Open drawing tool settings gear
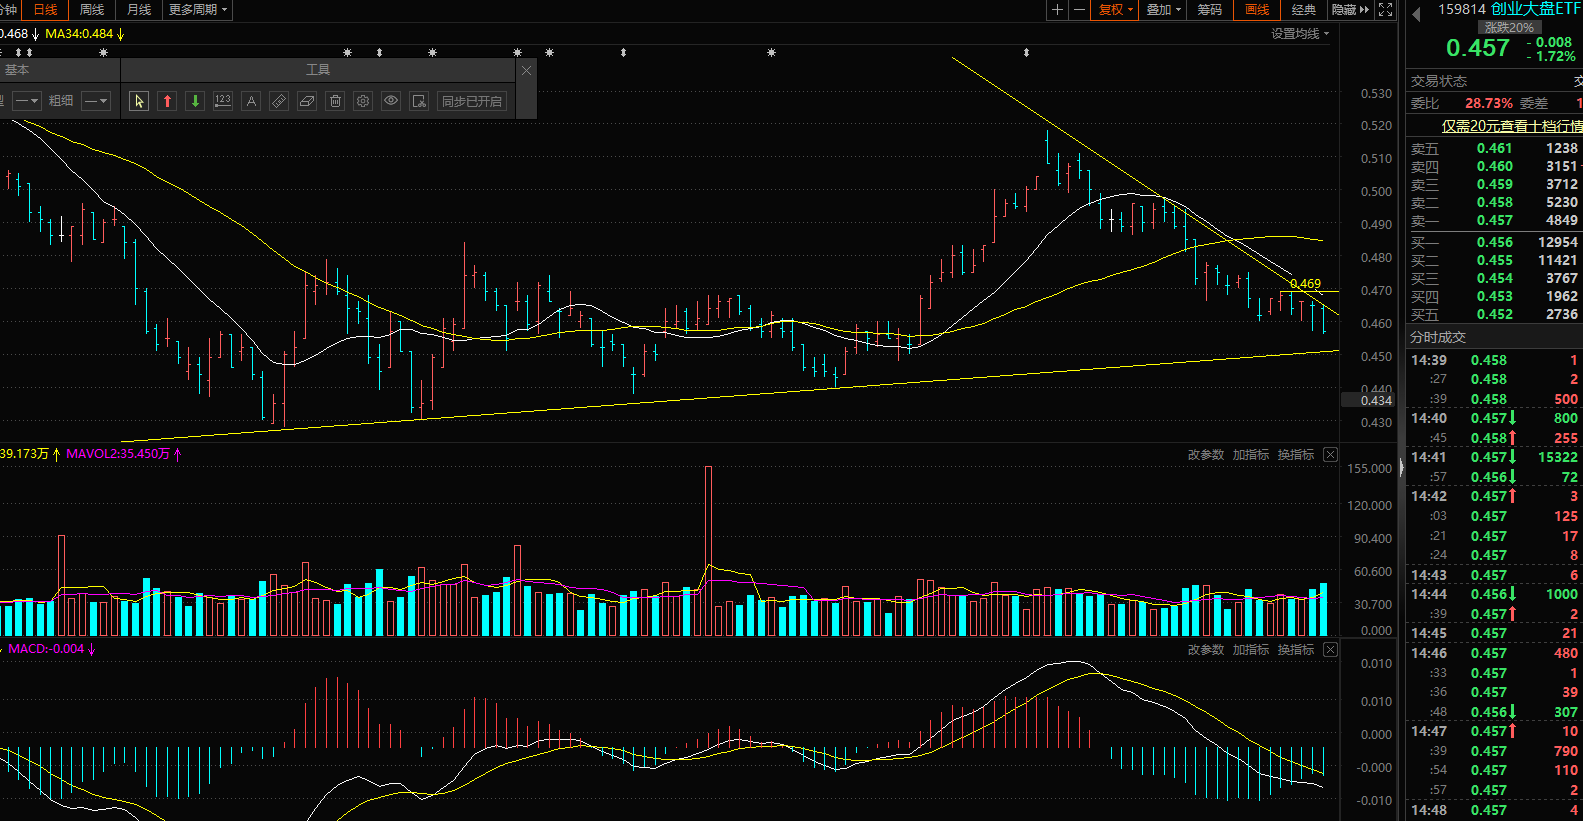 363,101
